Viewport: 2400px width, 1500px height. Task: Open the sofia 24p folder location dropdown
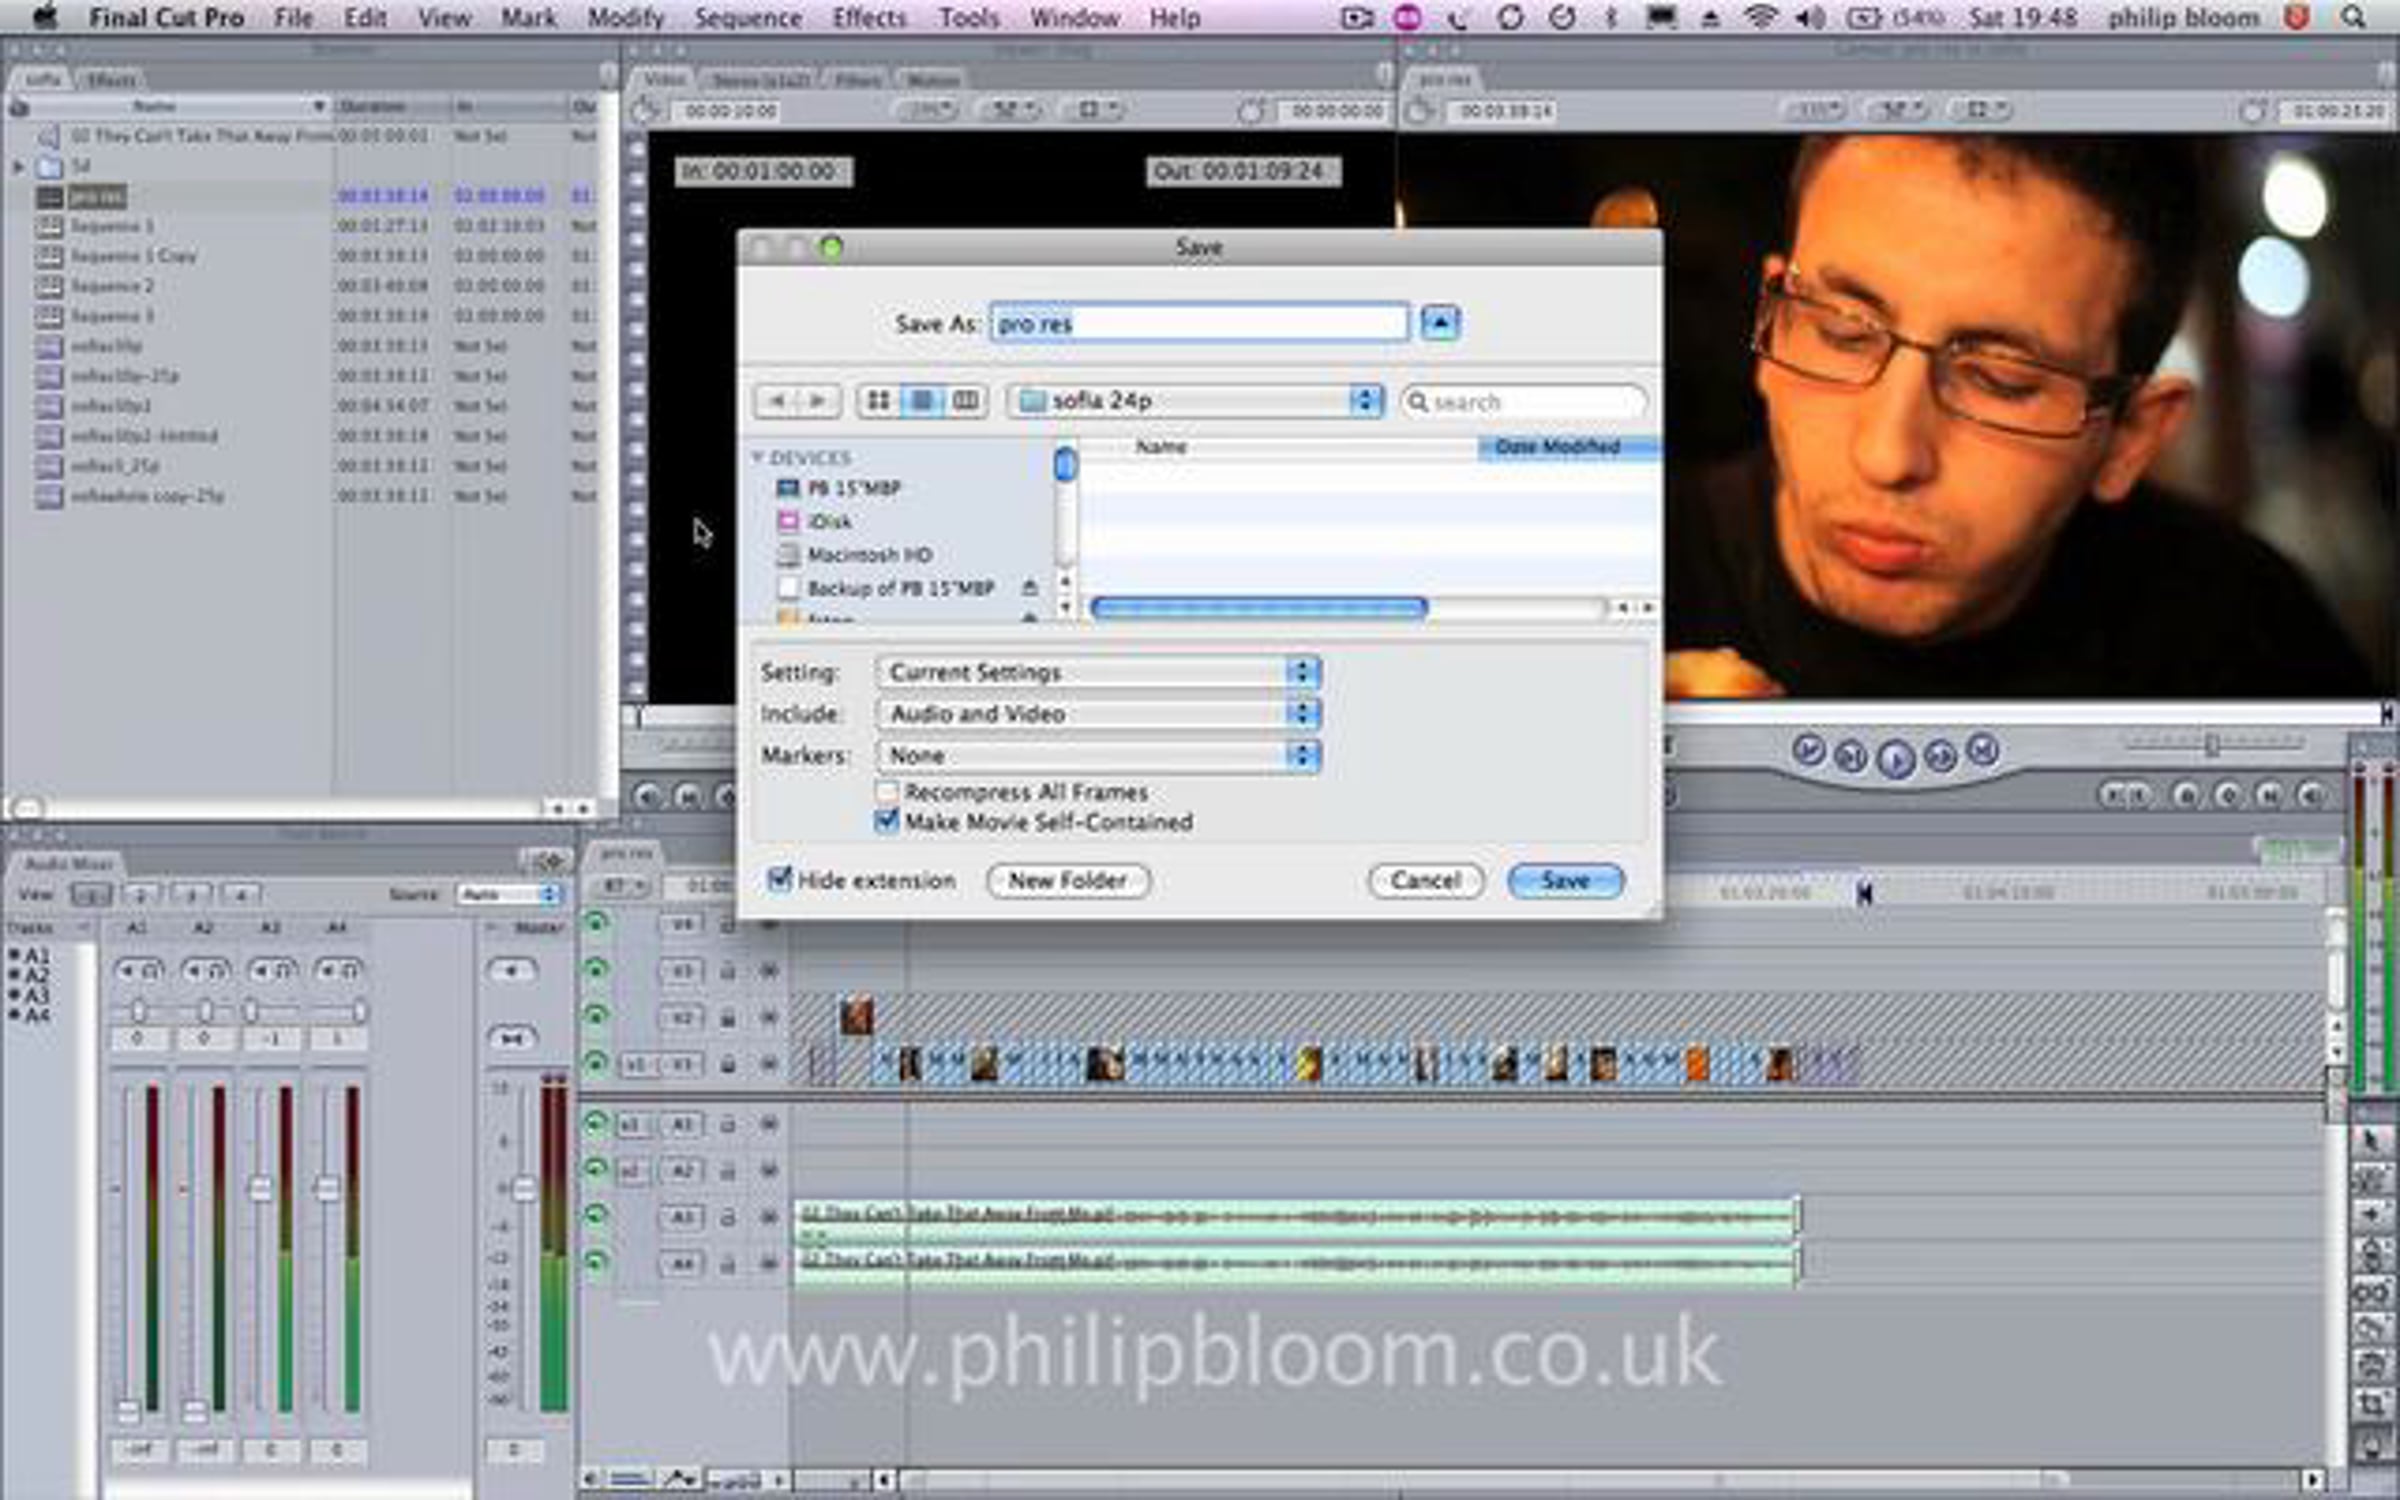1196,401
